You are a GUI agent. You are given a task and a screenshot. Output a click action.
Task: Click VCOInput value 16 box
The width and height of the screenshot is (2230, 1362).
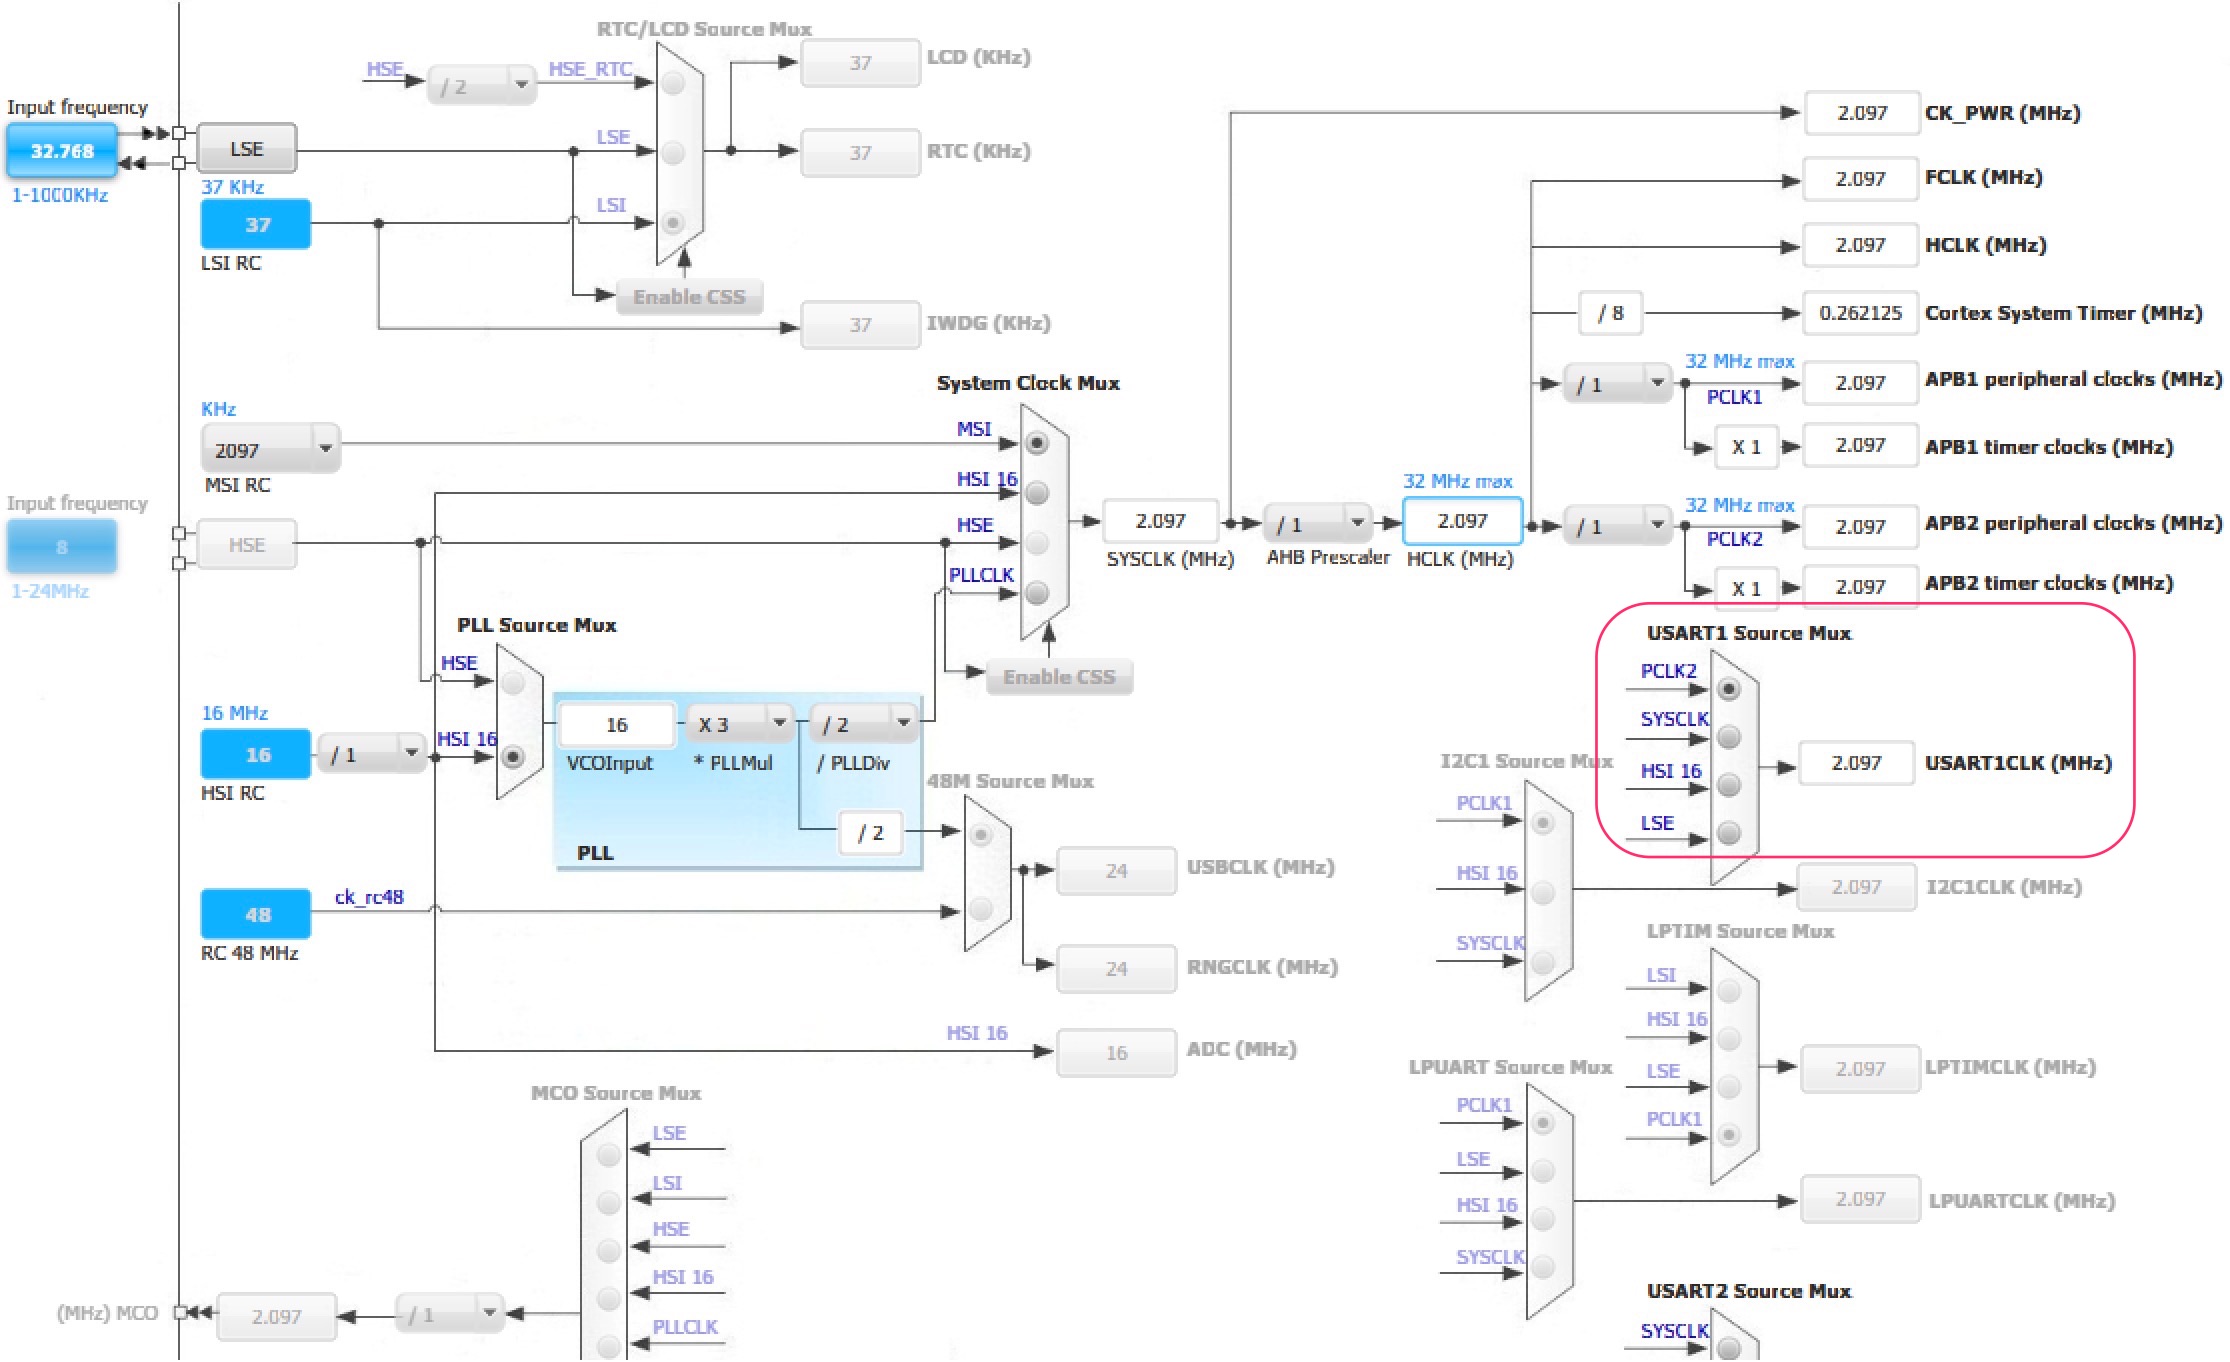point(617,724)
